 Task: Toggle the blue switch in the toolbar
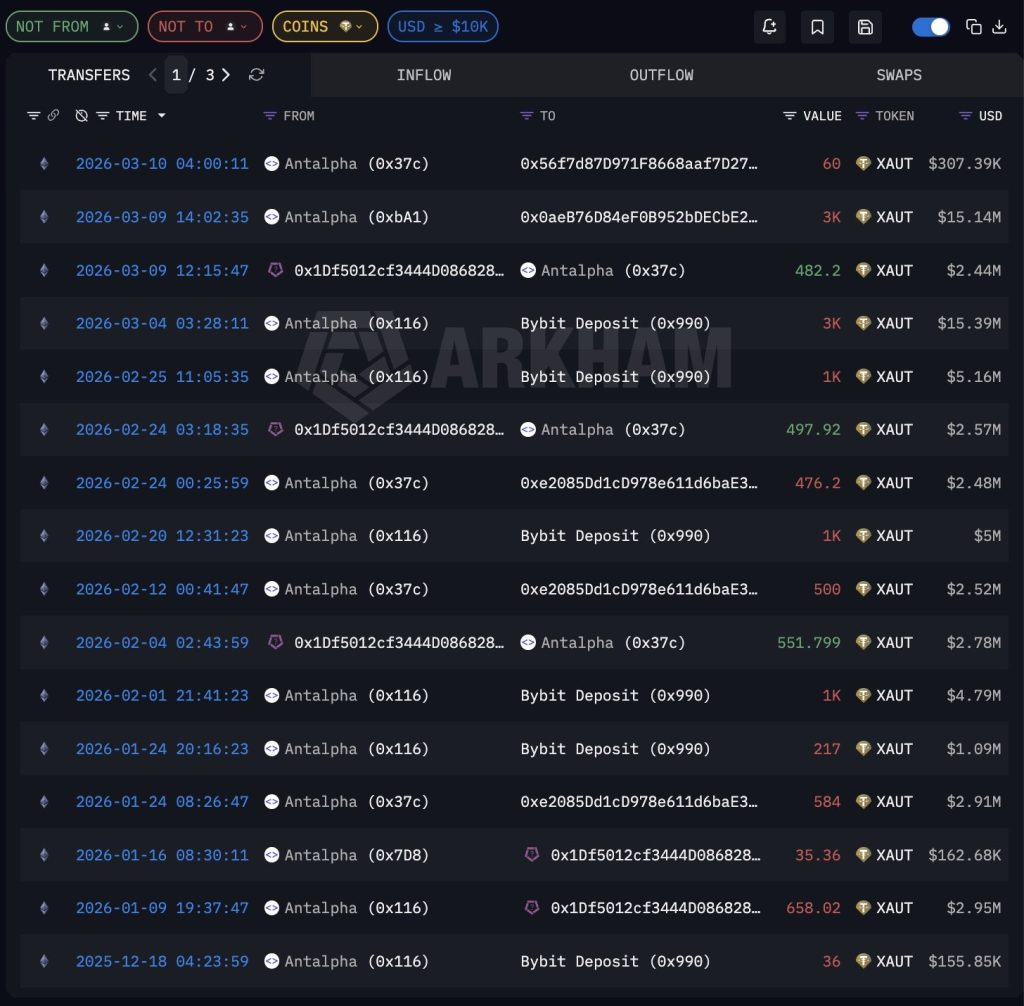click(930, 27)
